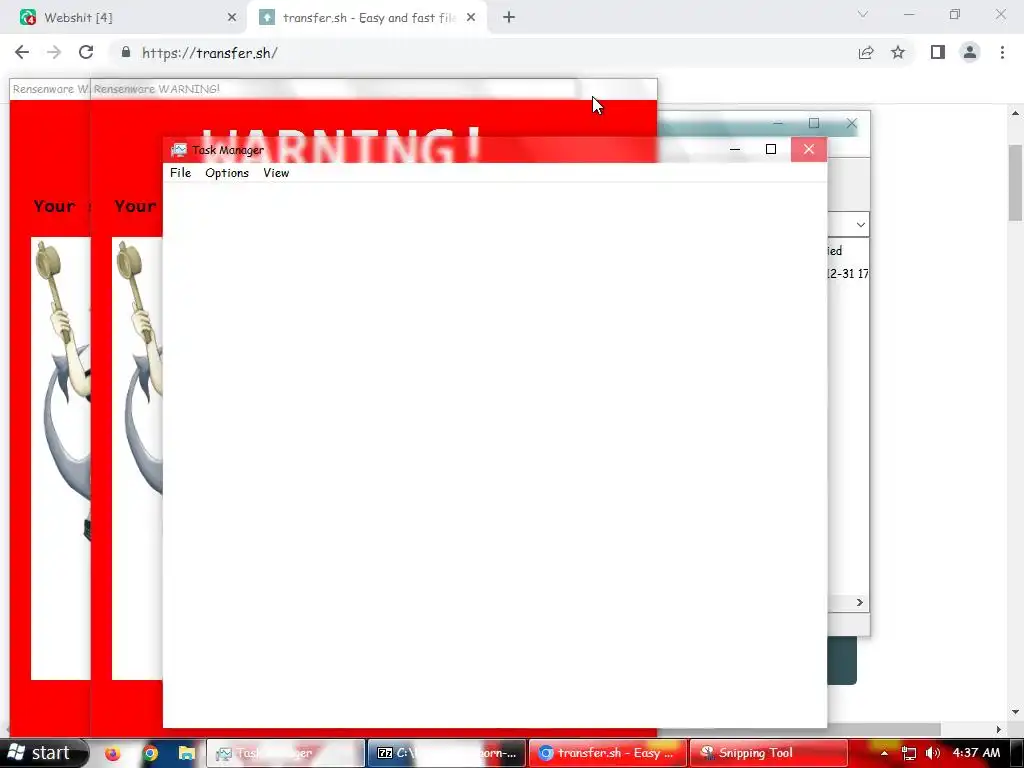The image size is (1024, 768).
Task: Click the Rensenware WARNING! window title
Action: point(157,89)
